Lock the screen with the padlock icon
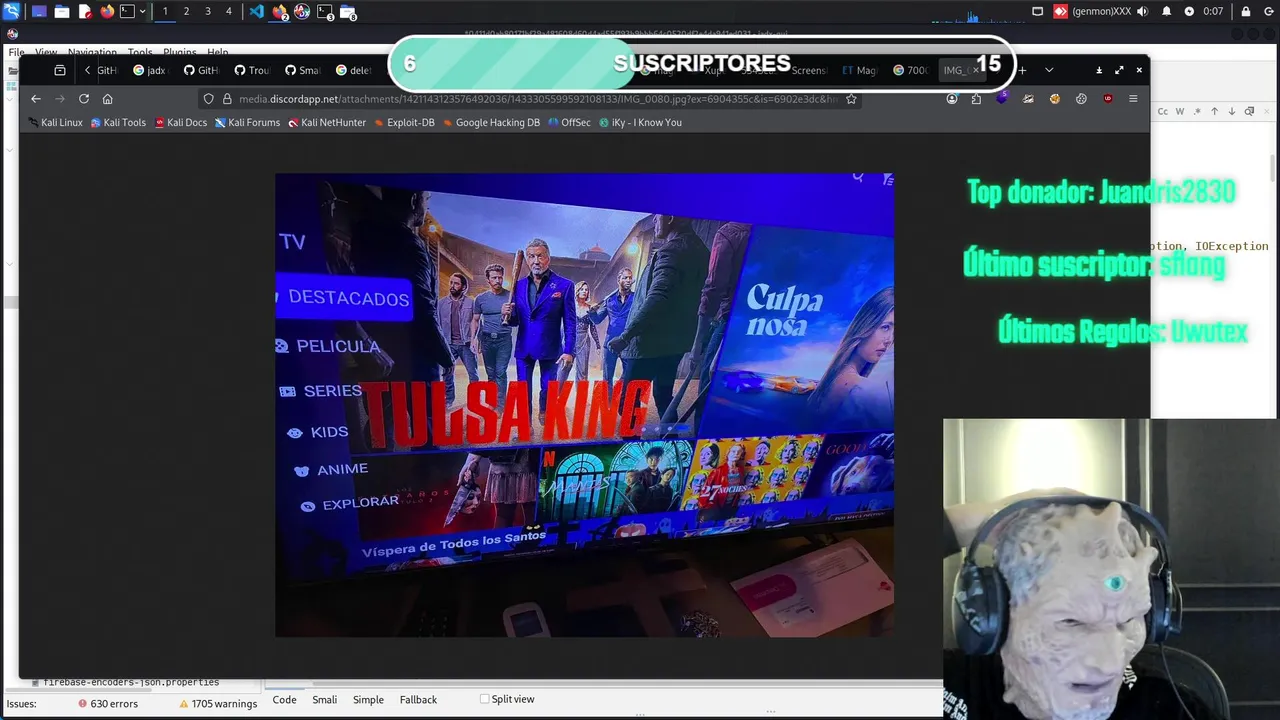The image size is (1280, 720). coord(1247,12)
